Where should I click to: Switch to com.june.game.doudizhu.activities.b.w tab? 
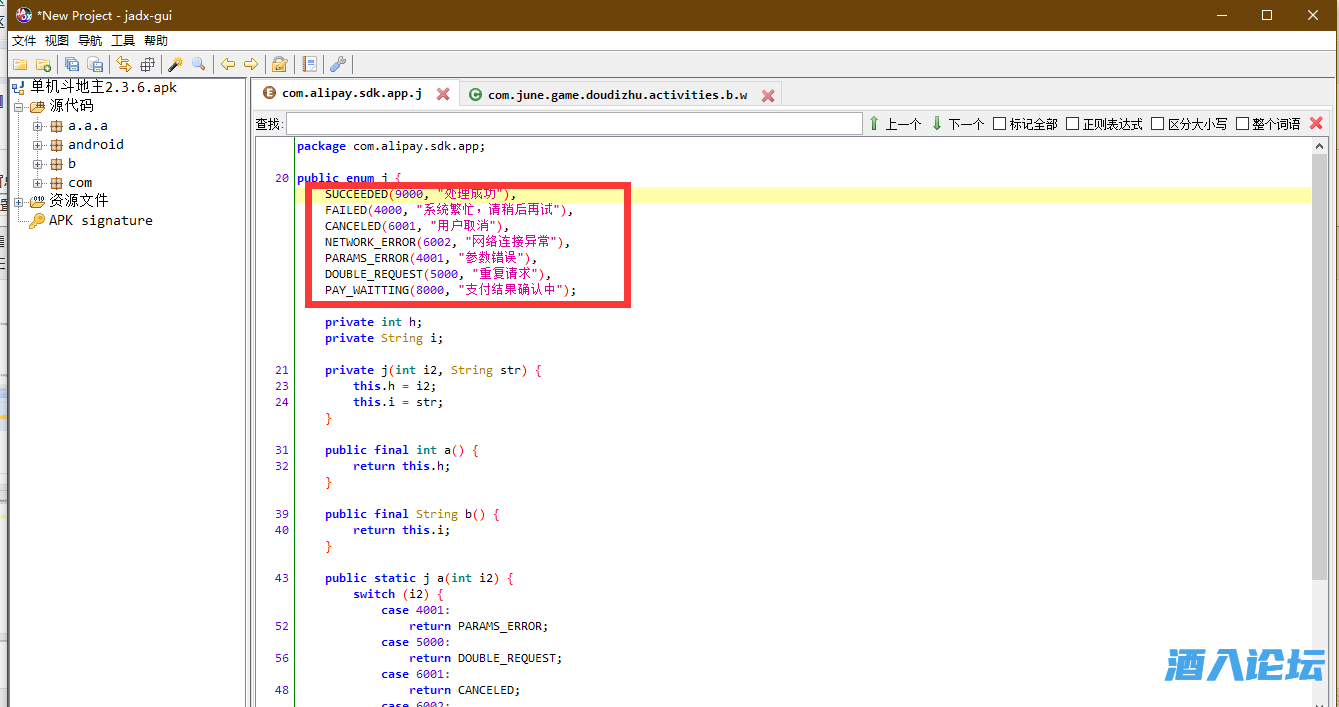click(x=617, y=95)
